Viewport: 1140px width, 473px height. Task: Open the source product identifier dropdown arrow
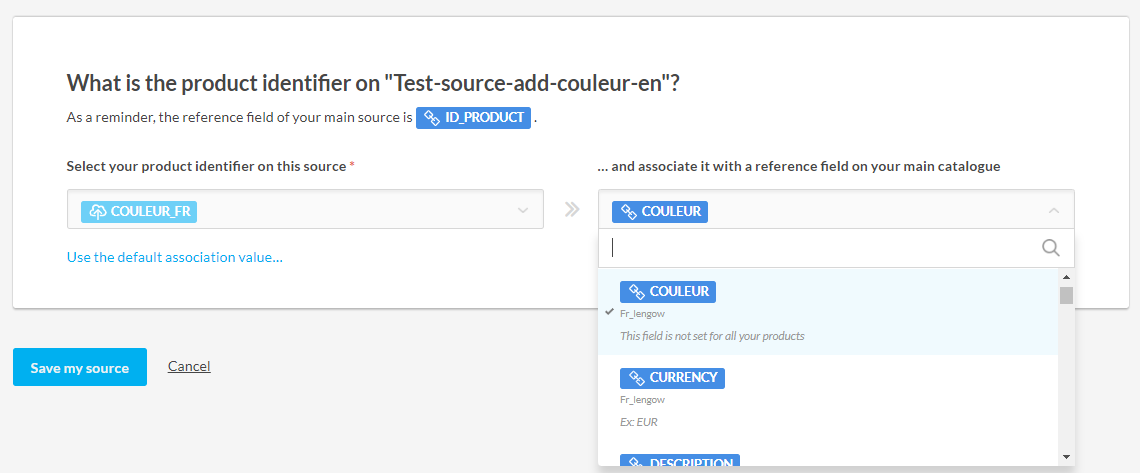[x=522, y=210]
